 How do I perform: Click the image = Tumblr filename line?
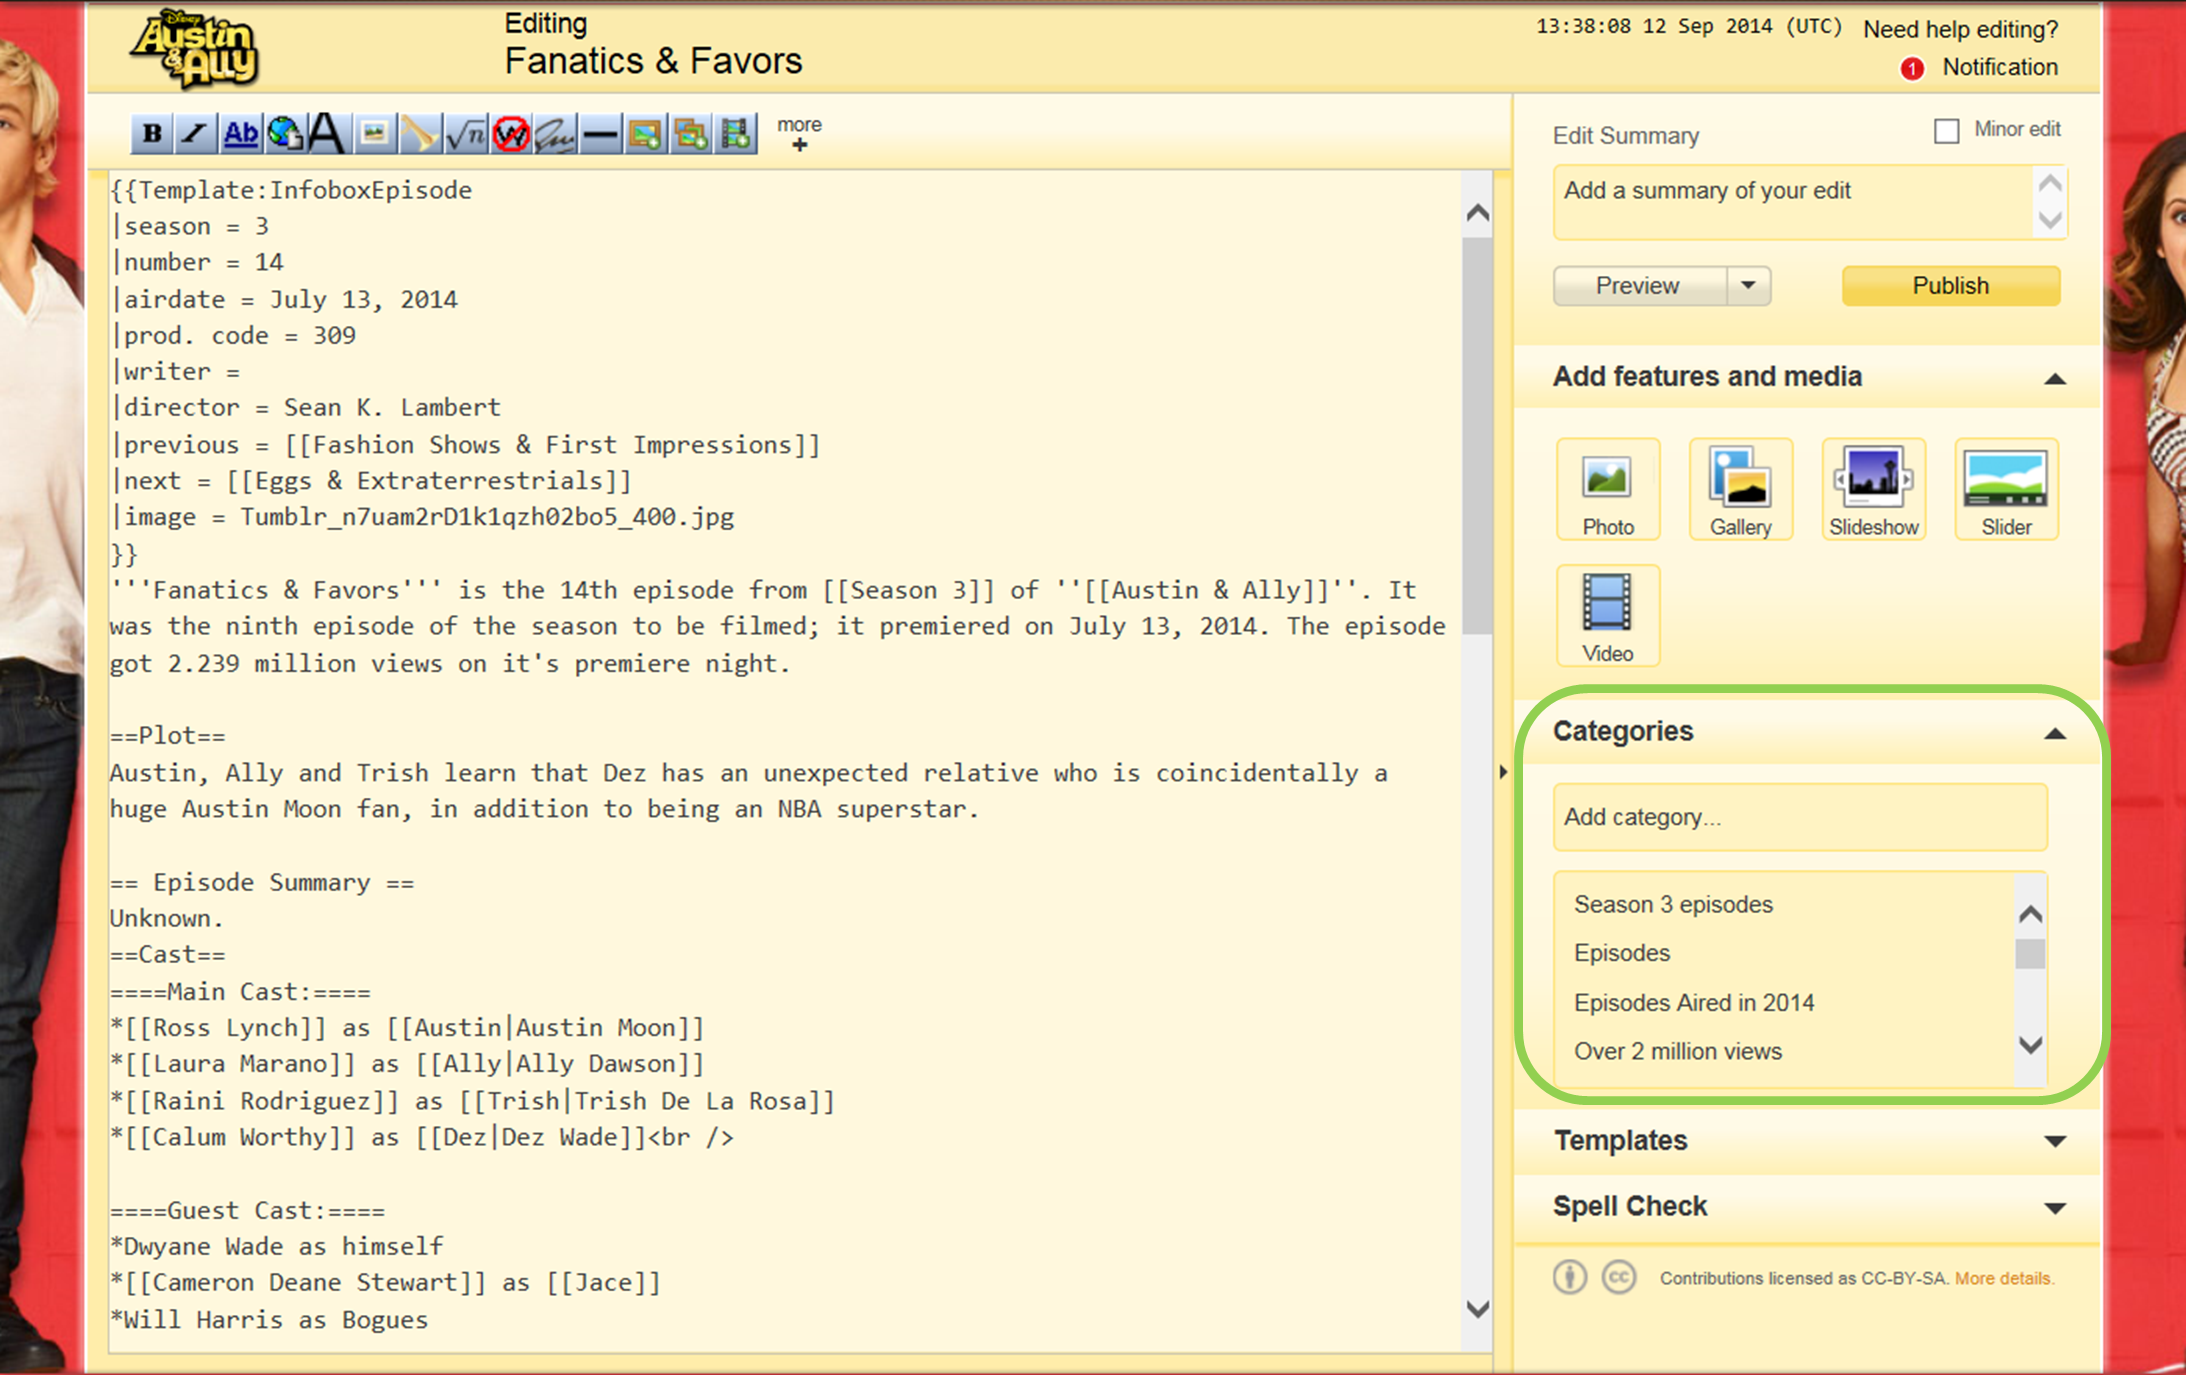pos(422,517)
